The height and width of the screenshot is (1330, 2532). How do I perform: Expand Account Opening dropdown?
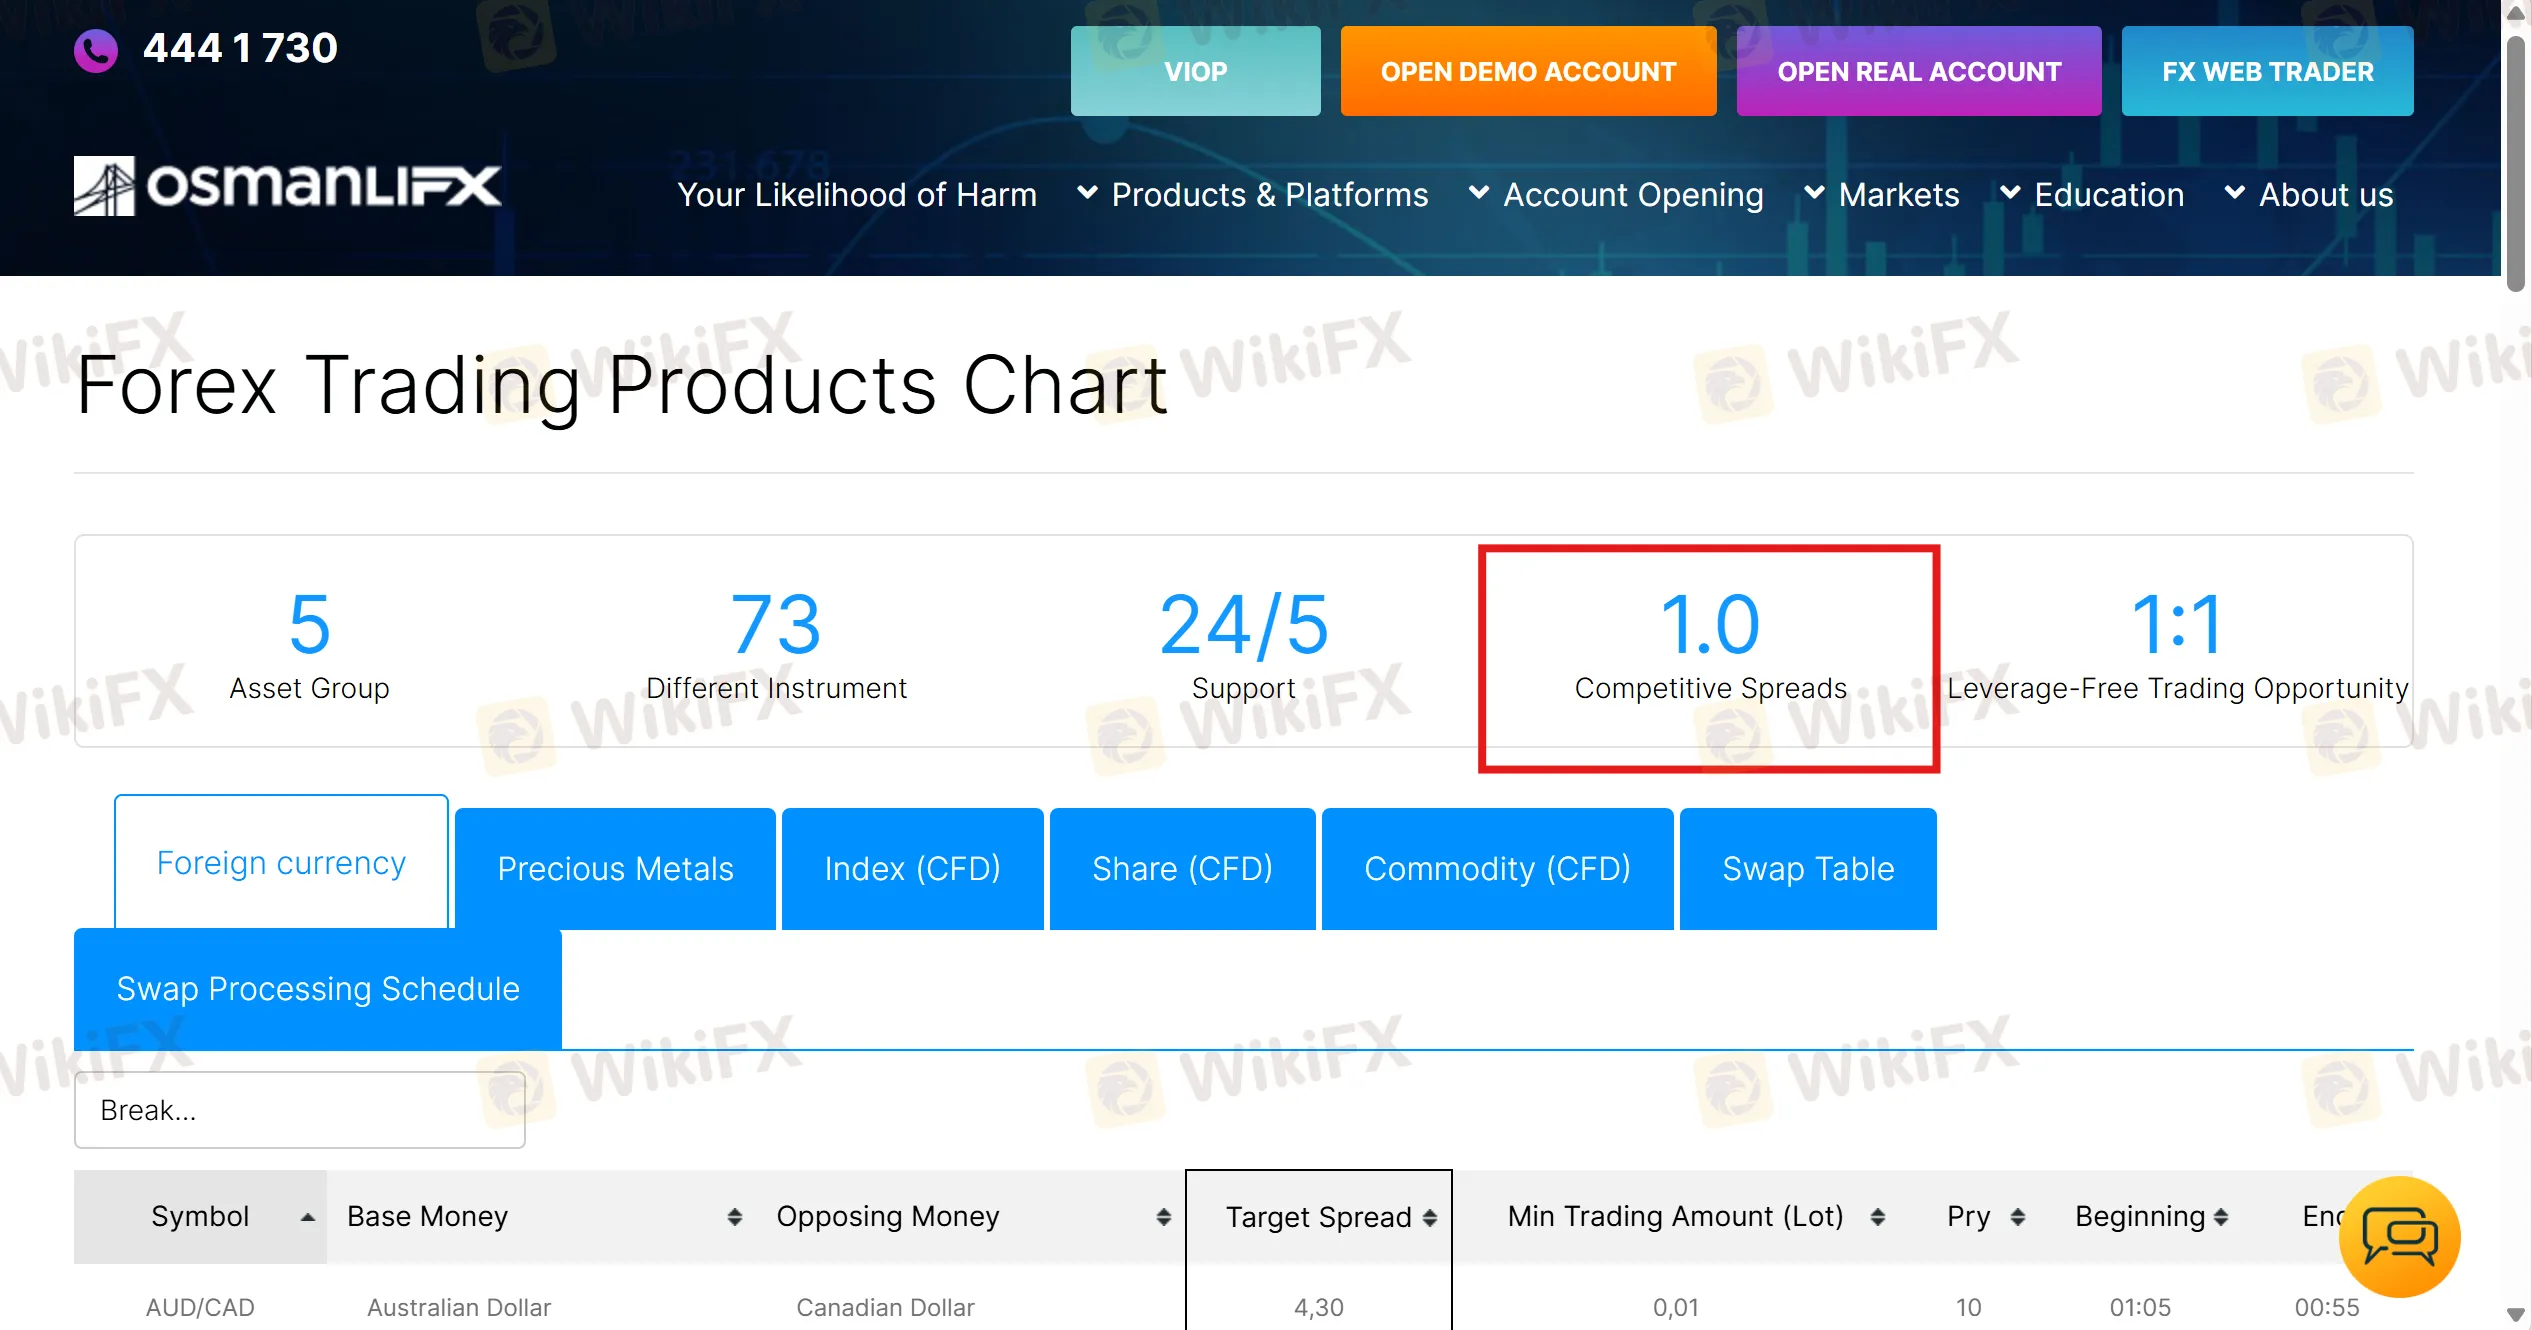1617,195
